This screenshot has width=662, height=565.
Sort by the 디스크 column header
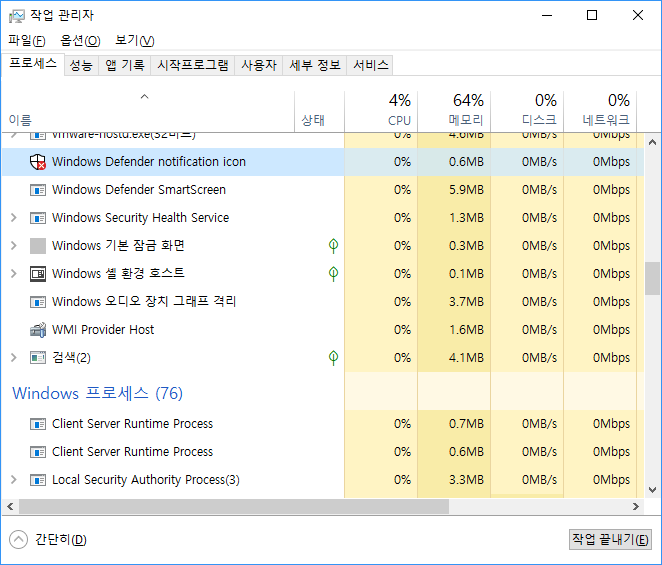527,111
